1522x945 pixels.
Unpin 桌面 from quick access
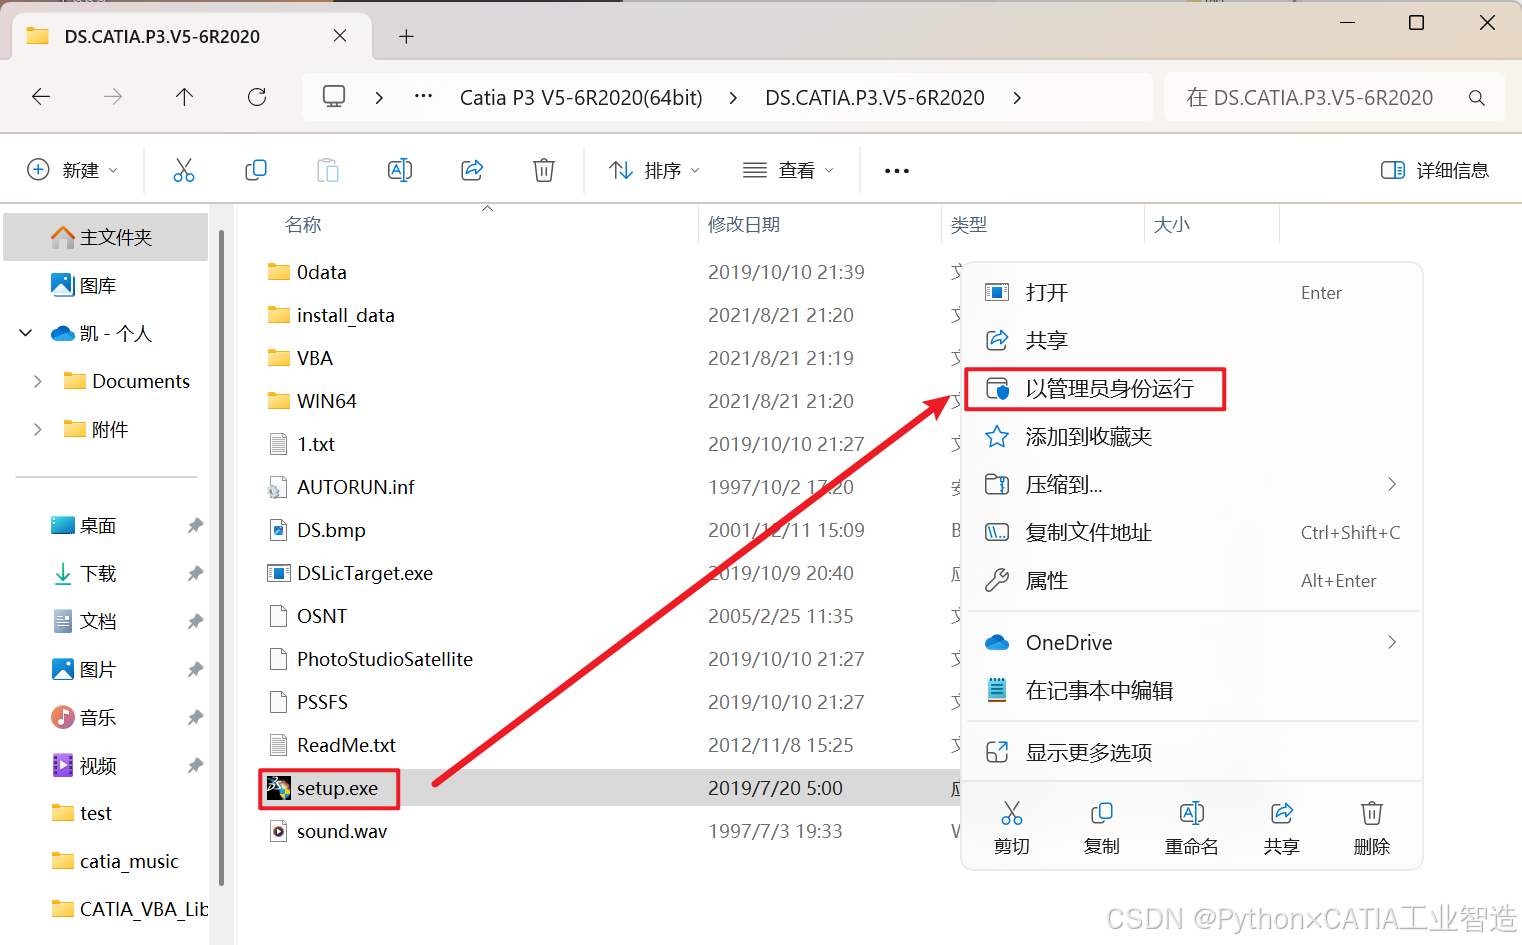195,525
